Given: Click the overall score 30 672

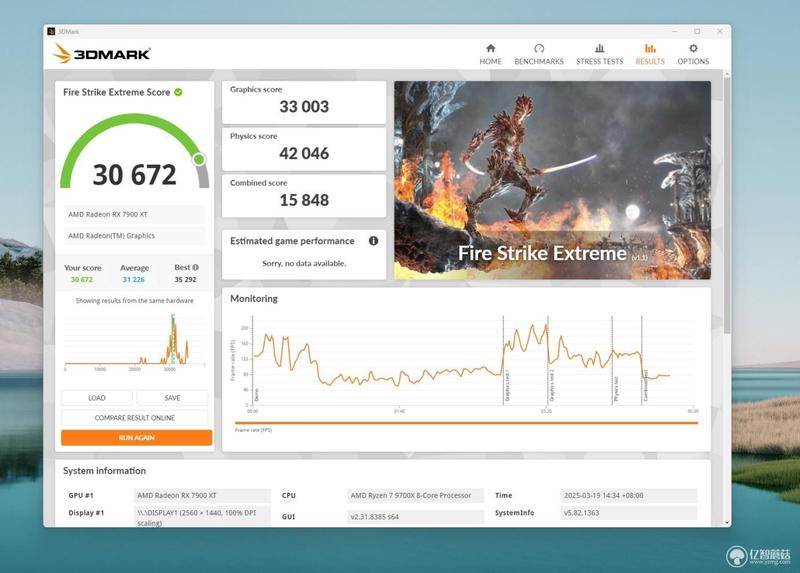Looking at the screenshot, I should [x=135, y=175].
